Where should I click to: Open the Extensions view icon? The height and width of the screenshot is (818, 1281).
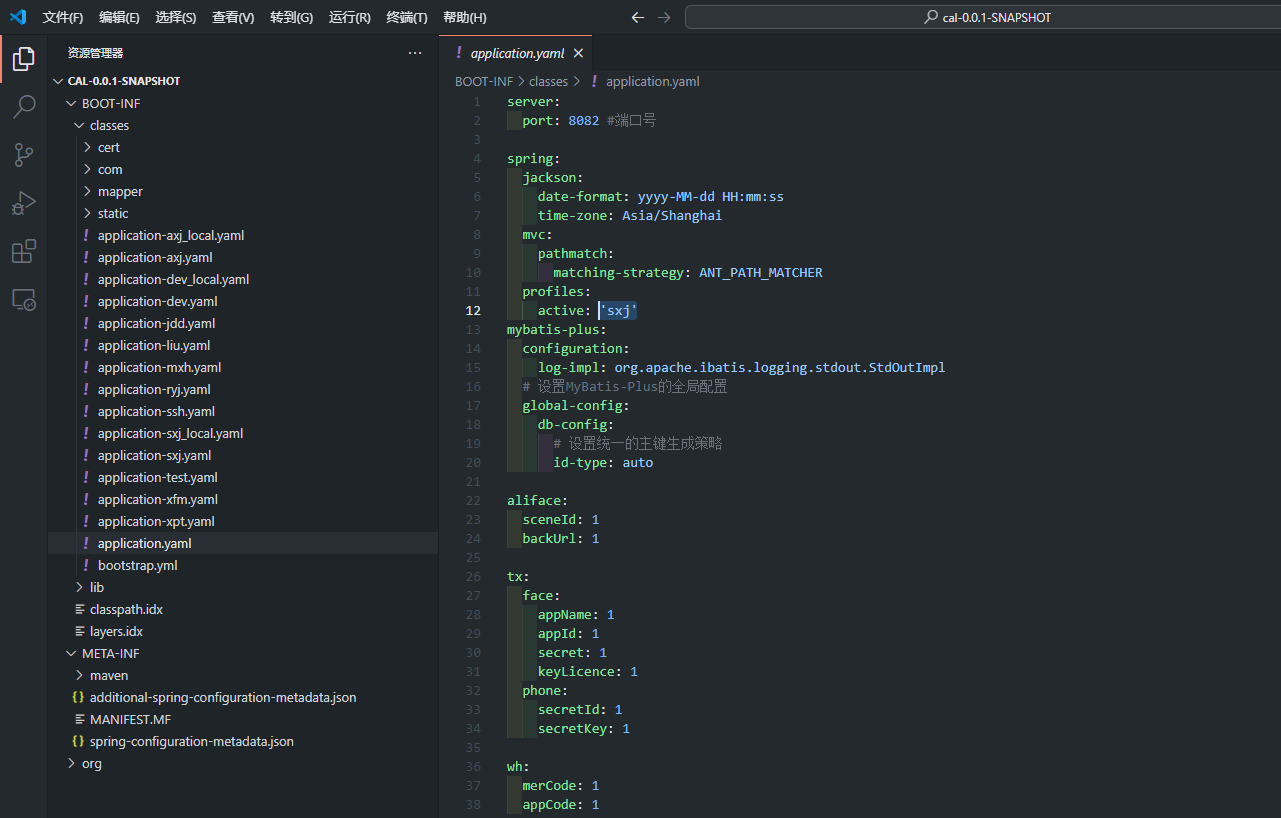(24, 251)
